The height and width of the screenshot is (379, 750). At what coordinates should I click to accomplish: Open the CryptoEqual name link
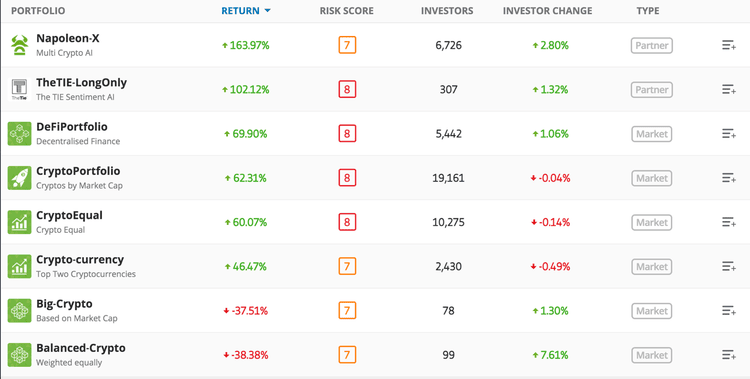pyautogui.click(x=69, y=215)
